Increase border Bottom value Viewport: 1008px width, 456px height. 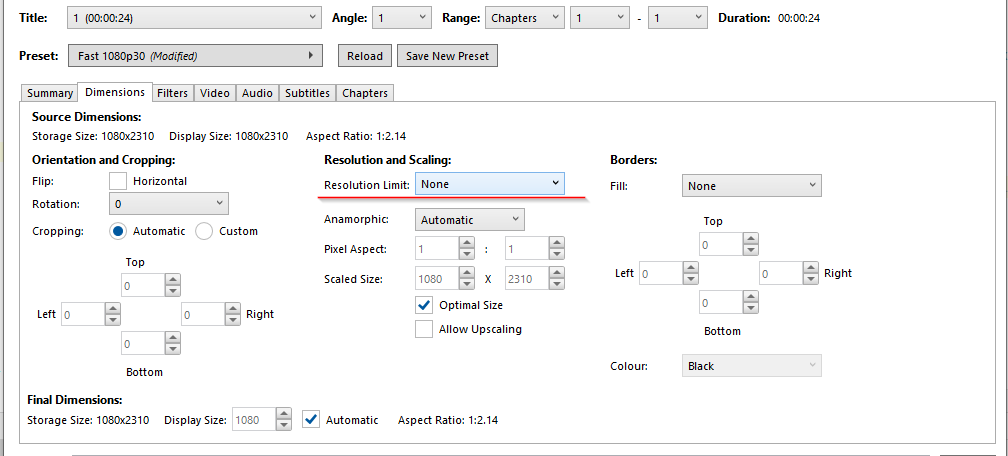pos(750,297)
